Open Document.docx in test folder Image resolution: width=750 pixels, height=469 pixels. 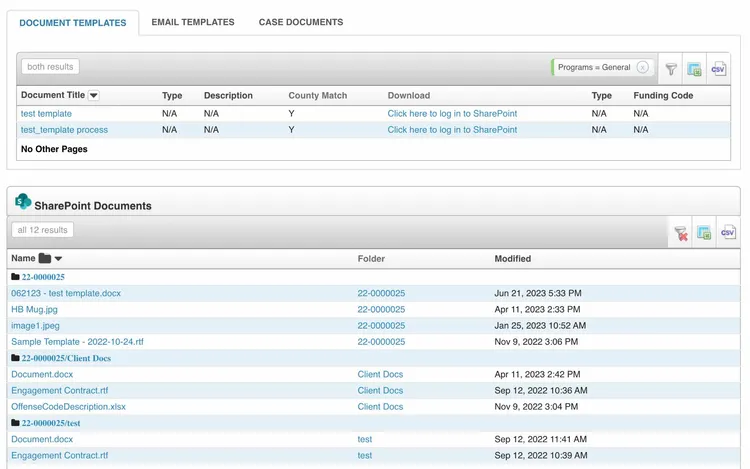pos(42,440)
